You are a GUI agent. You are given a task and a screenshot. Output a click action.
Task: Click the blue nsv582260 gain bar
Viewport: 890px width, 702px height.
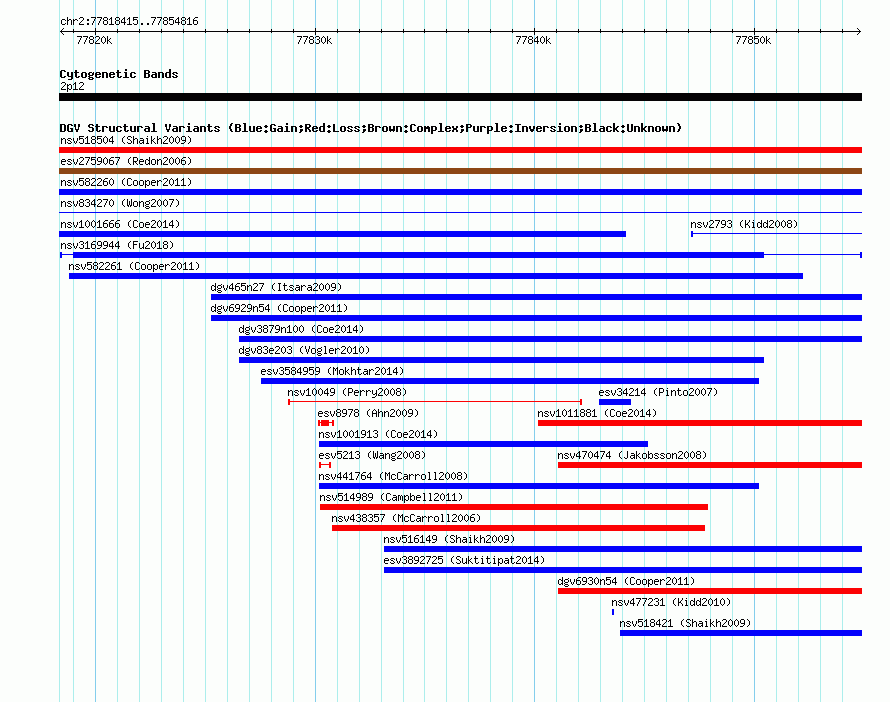click(x=460, y=192)
